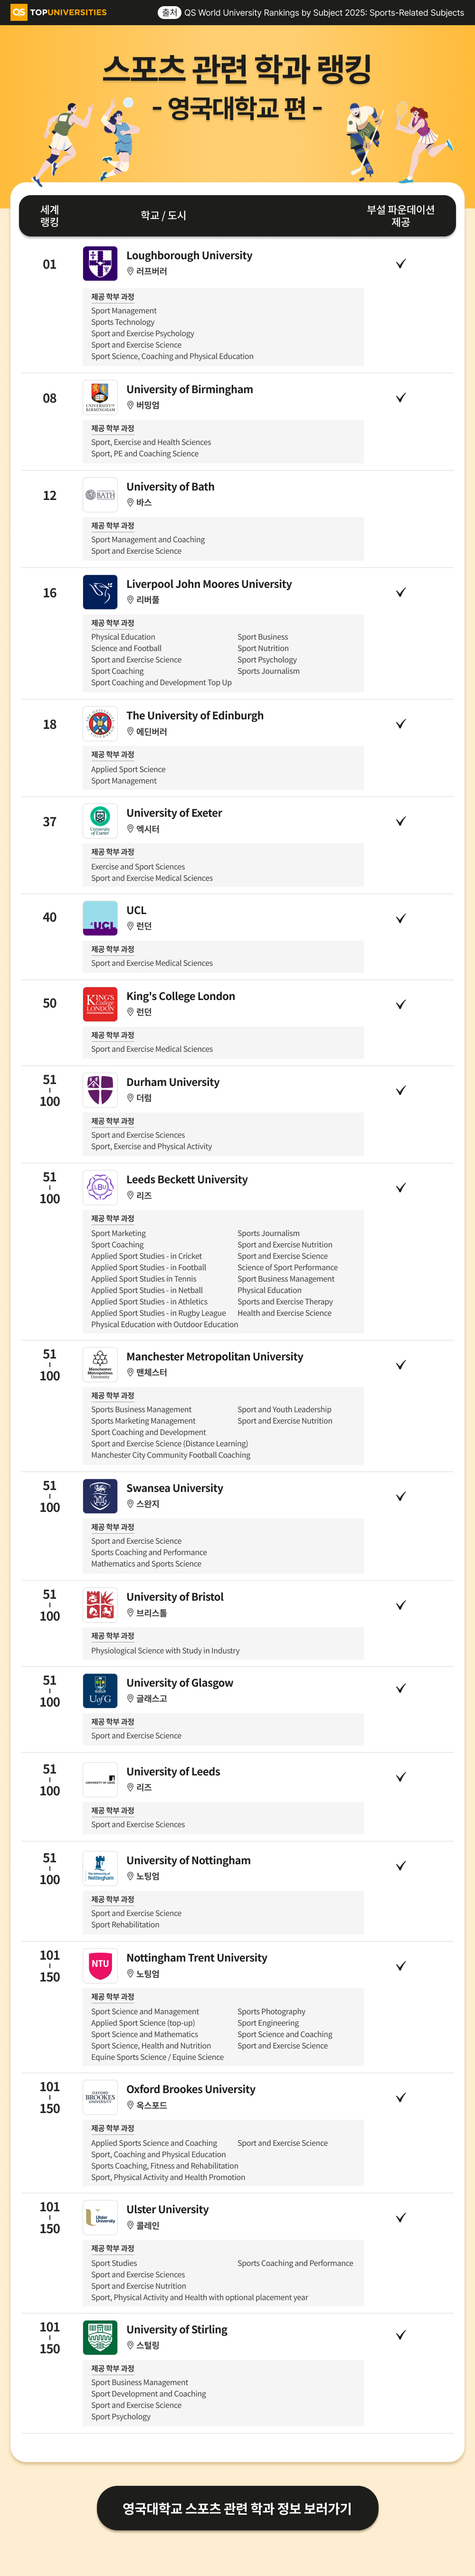Click the Loughborough University crest logo
Screen dimensions: 475x2576
coord(100,264)
